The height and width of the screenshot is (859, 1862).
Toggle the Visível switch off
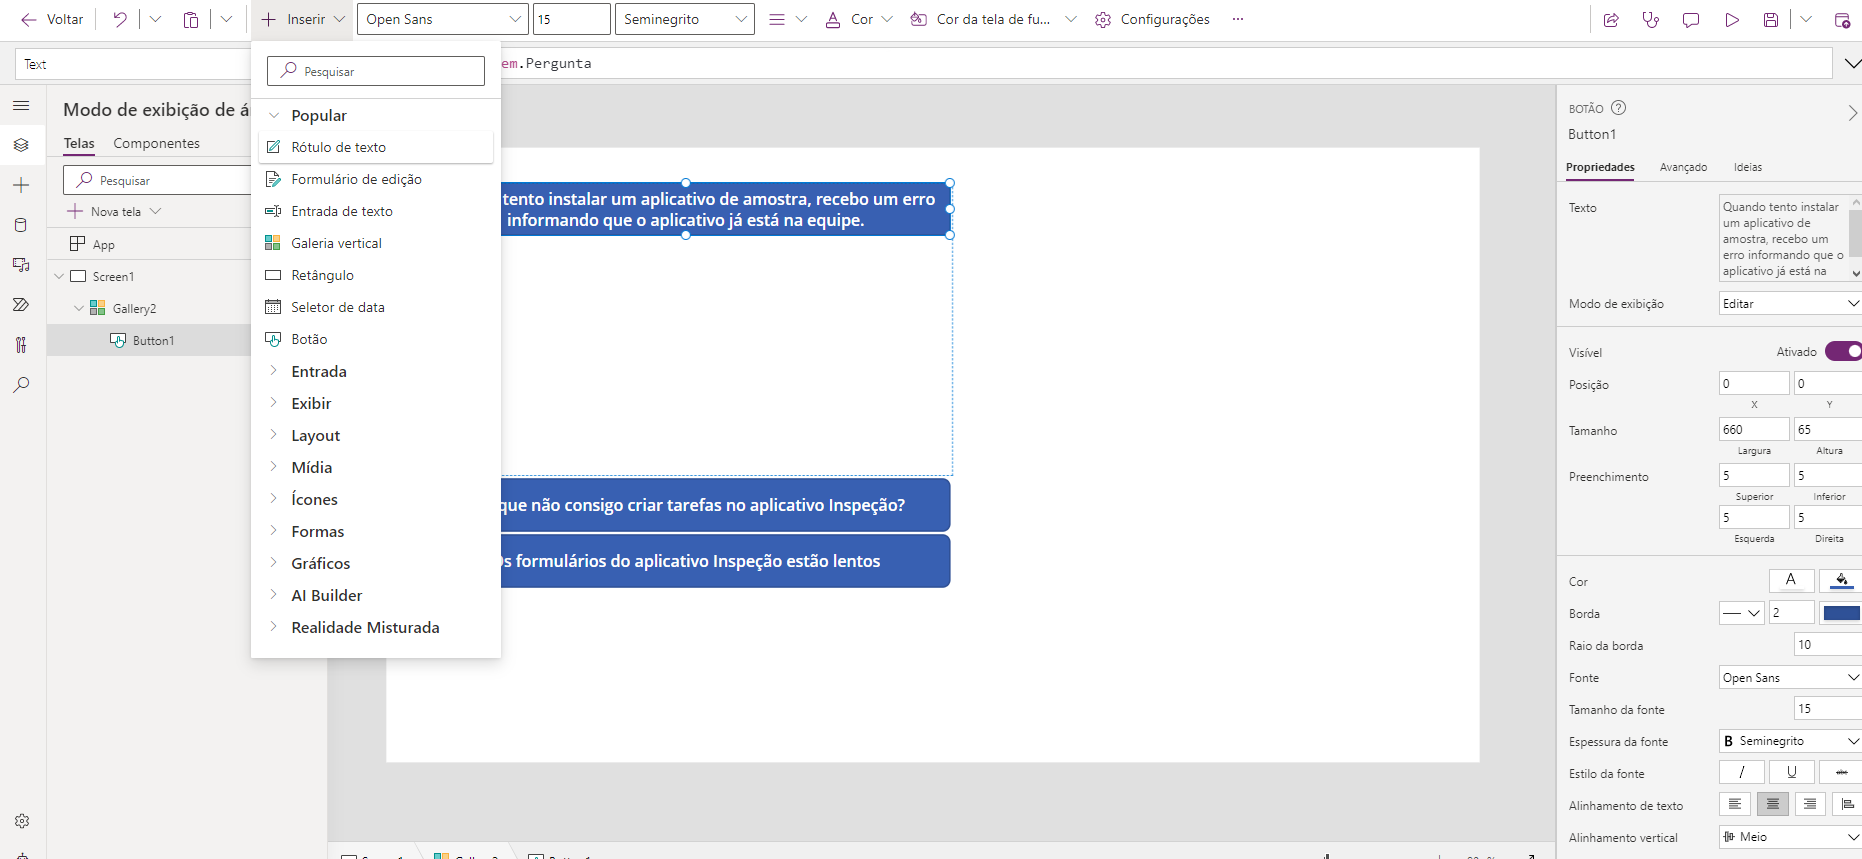tap(1843, 351)
